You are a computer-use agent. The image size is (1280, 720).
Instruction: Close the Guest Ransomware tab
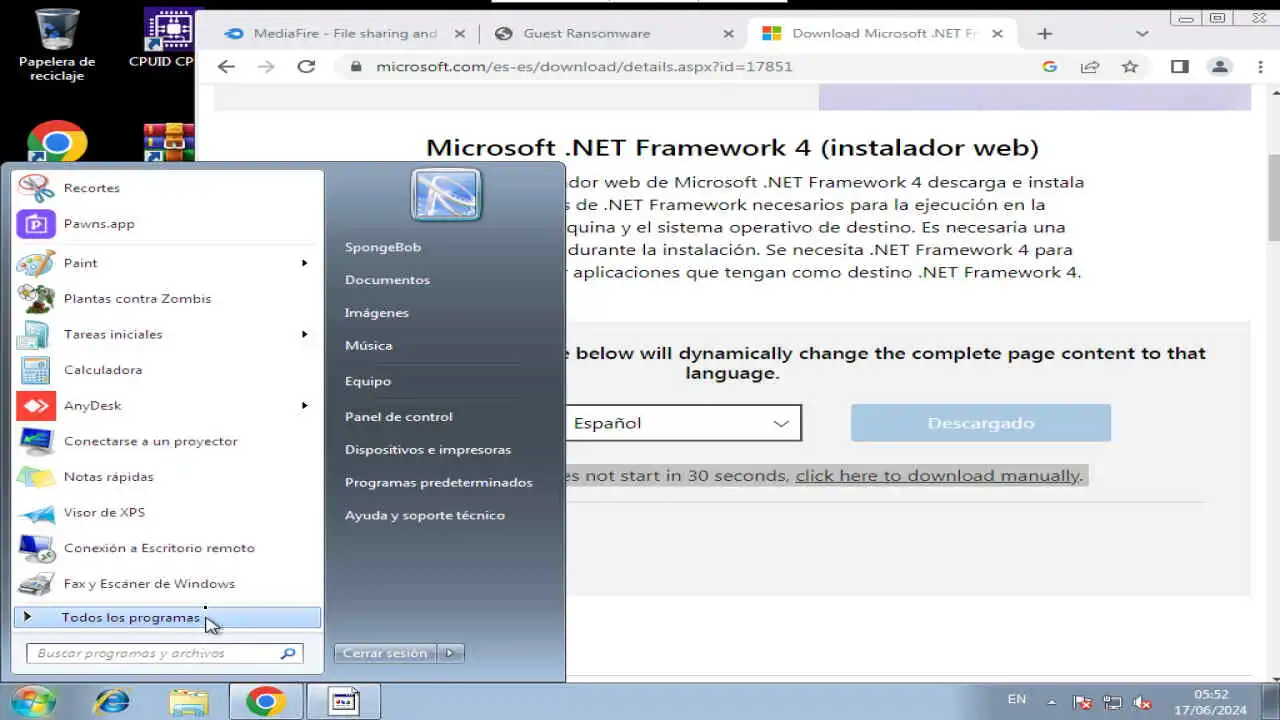[729, 33]
